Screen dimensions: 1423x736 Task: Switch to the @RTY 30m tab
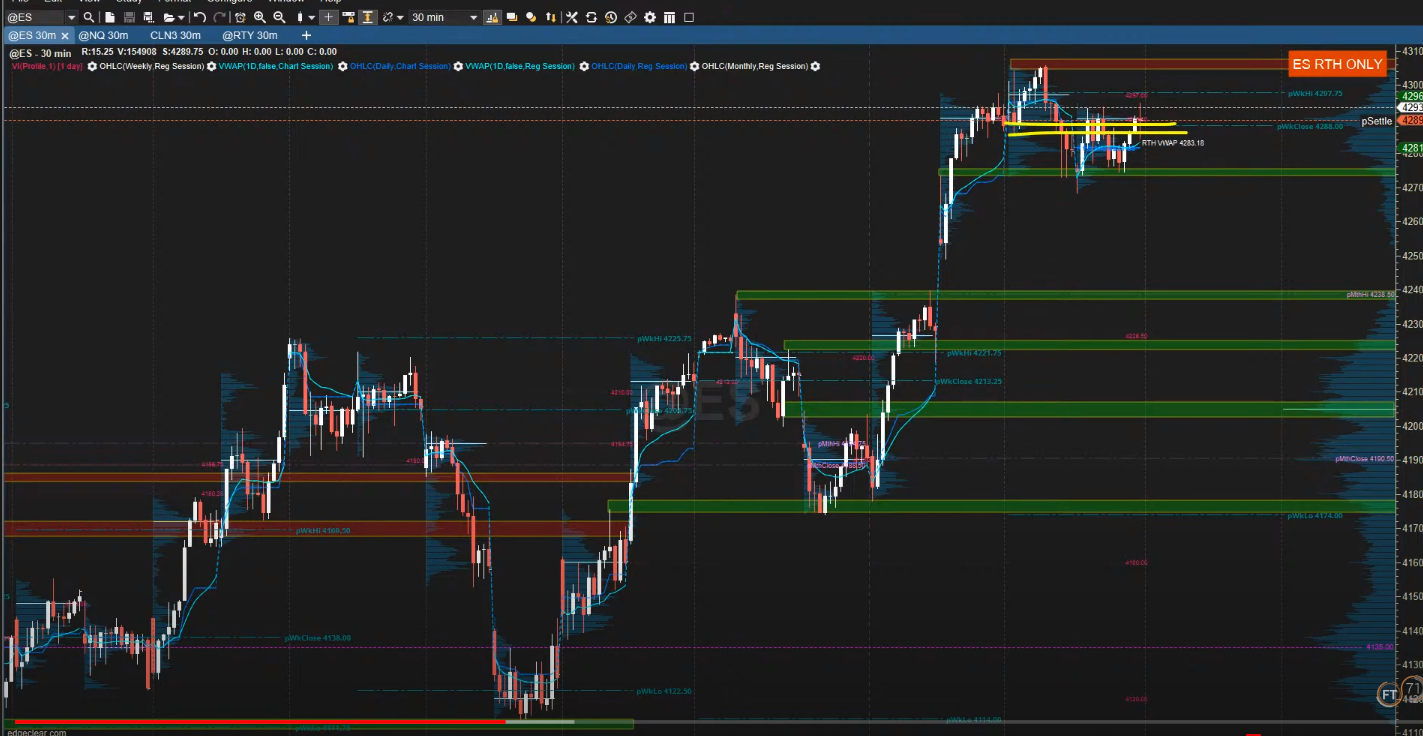pyautogui.click(x=250, y=35)
